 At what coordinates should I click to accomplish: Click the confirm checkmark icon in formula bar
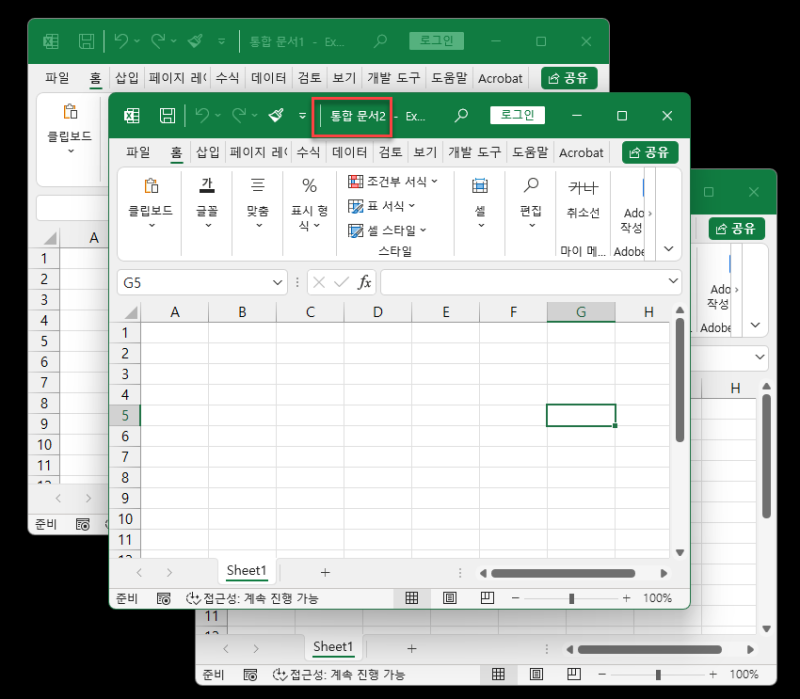(x=341, y=282)
